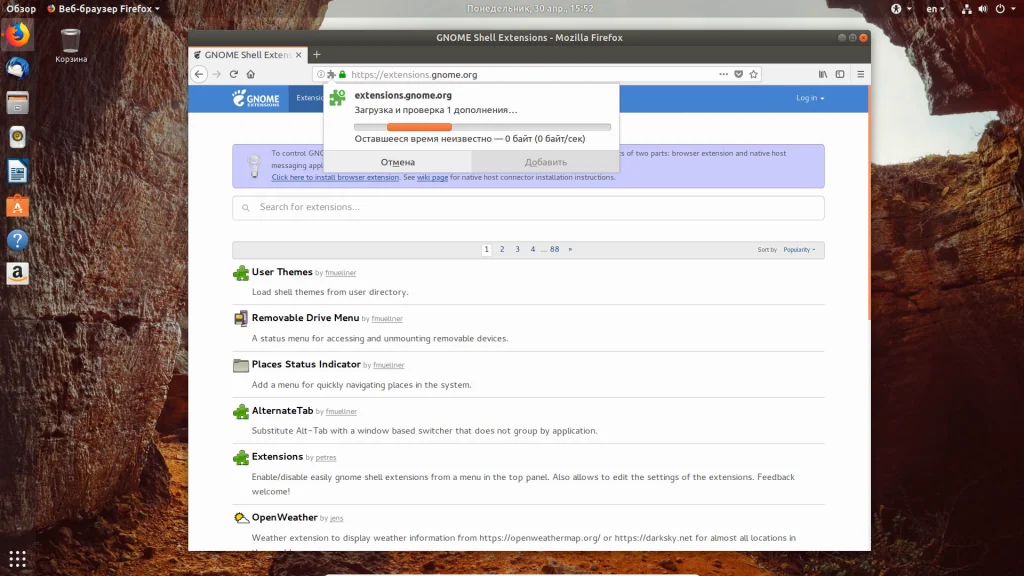1024x576 pixels.
Task: Toggle the Firefox sidebar view
Action: pos(840,74)
